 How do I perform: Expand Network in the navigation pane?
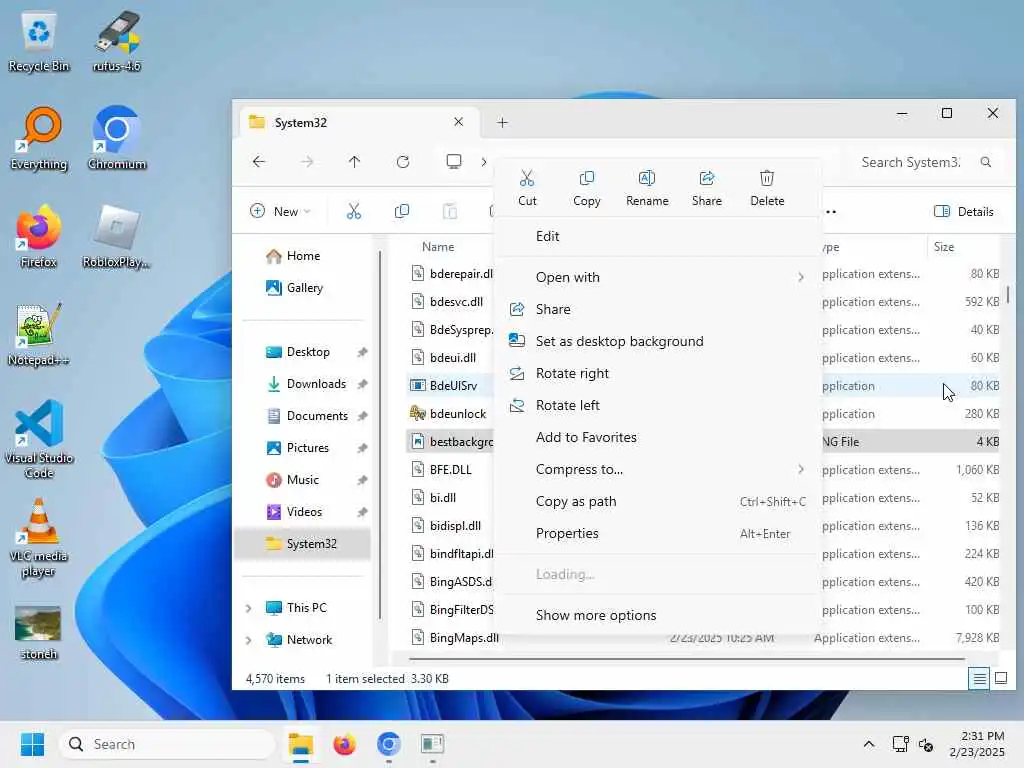coord(248,640)
